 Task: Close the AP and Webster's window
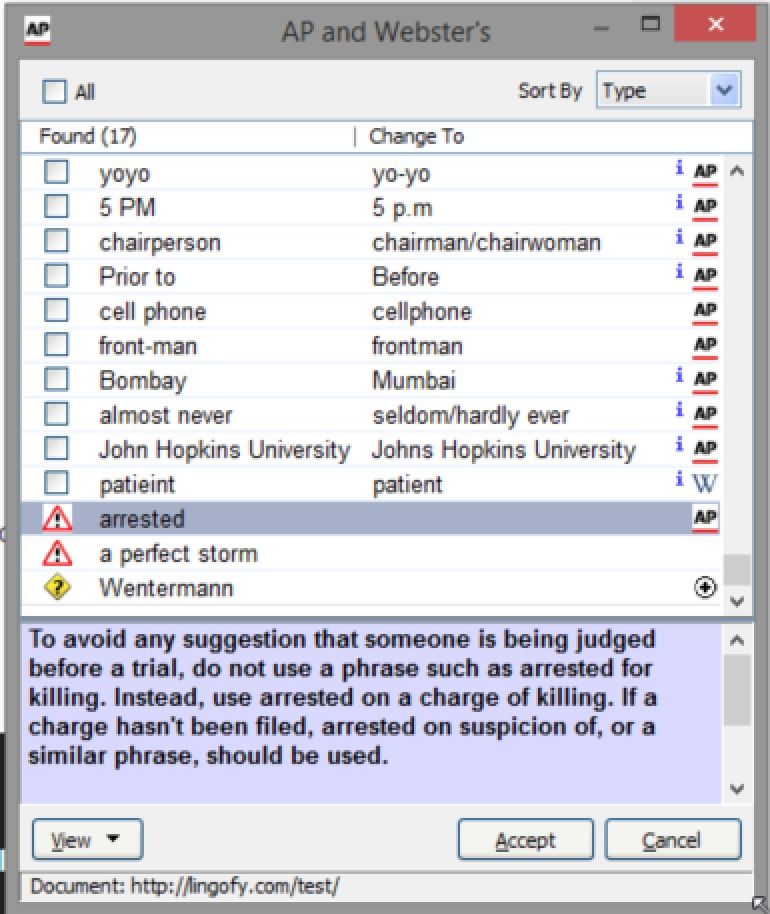715,24
